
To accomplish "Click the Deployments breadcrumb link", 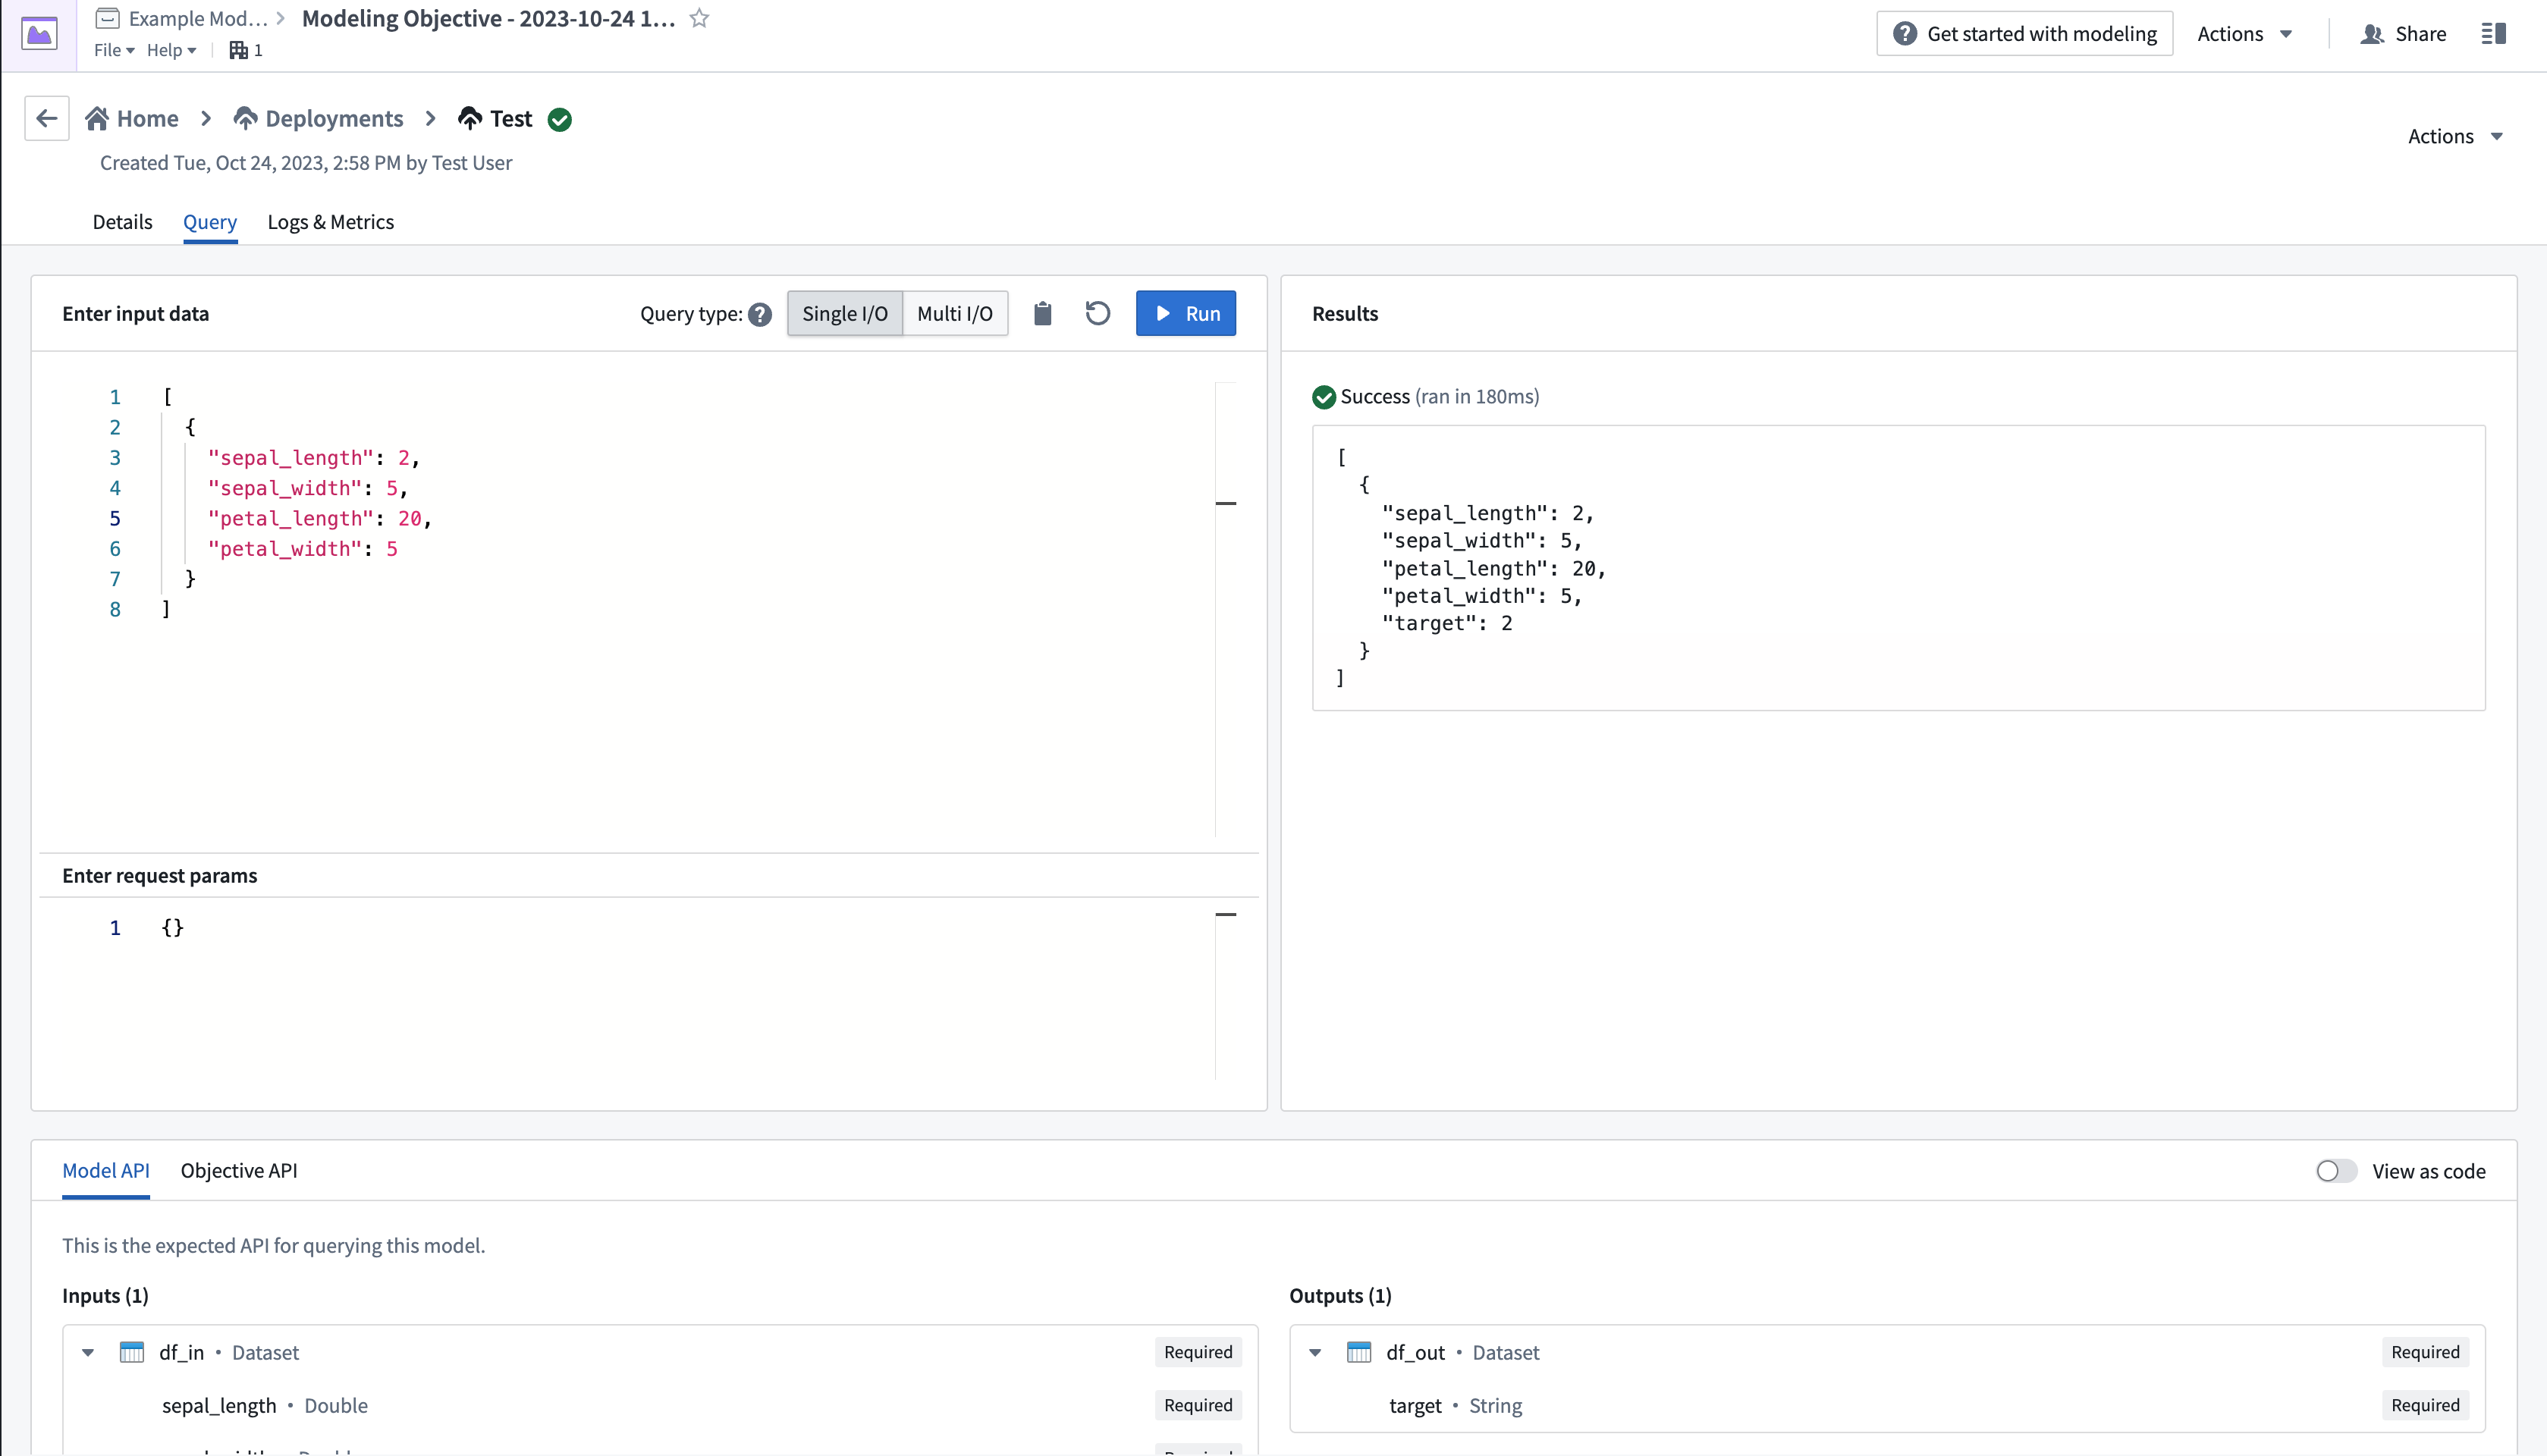I will [334, 118].
